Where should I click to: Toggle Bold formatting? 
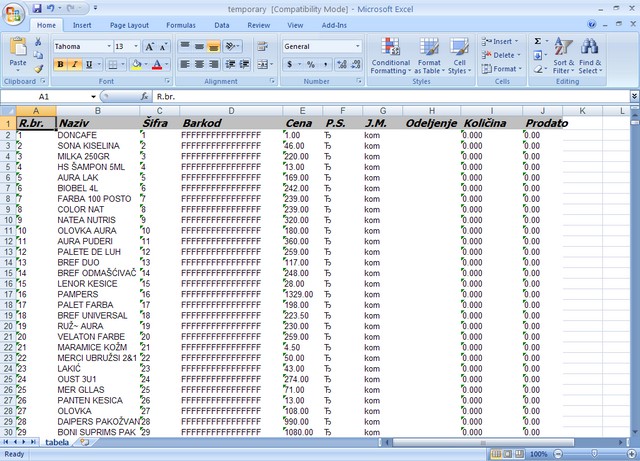tap(59, 64)
